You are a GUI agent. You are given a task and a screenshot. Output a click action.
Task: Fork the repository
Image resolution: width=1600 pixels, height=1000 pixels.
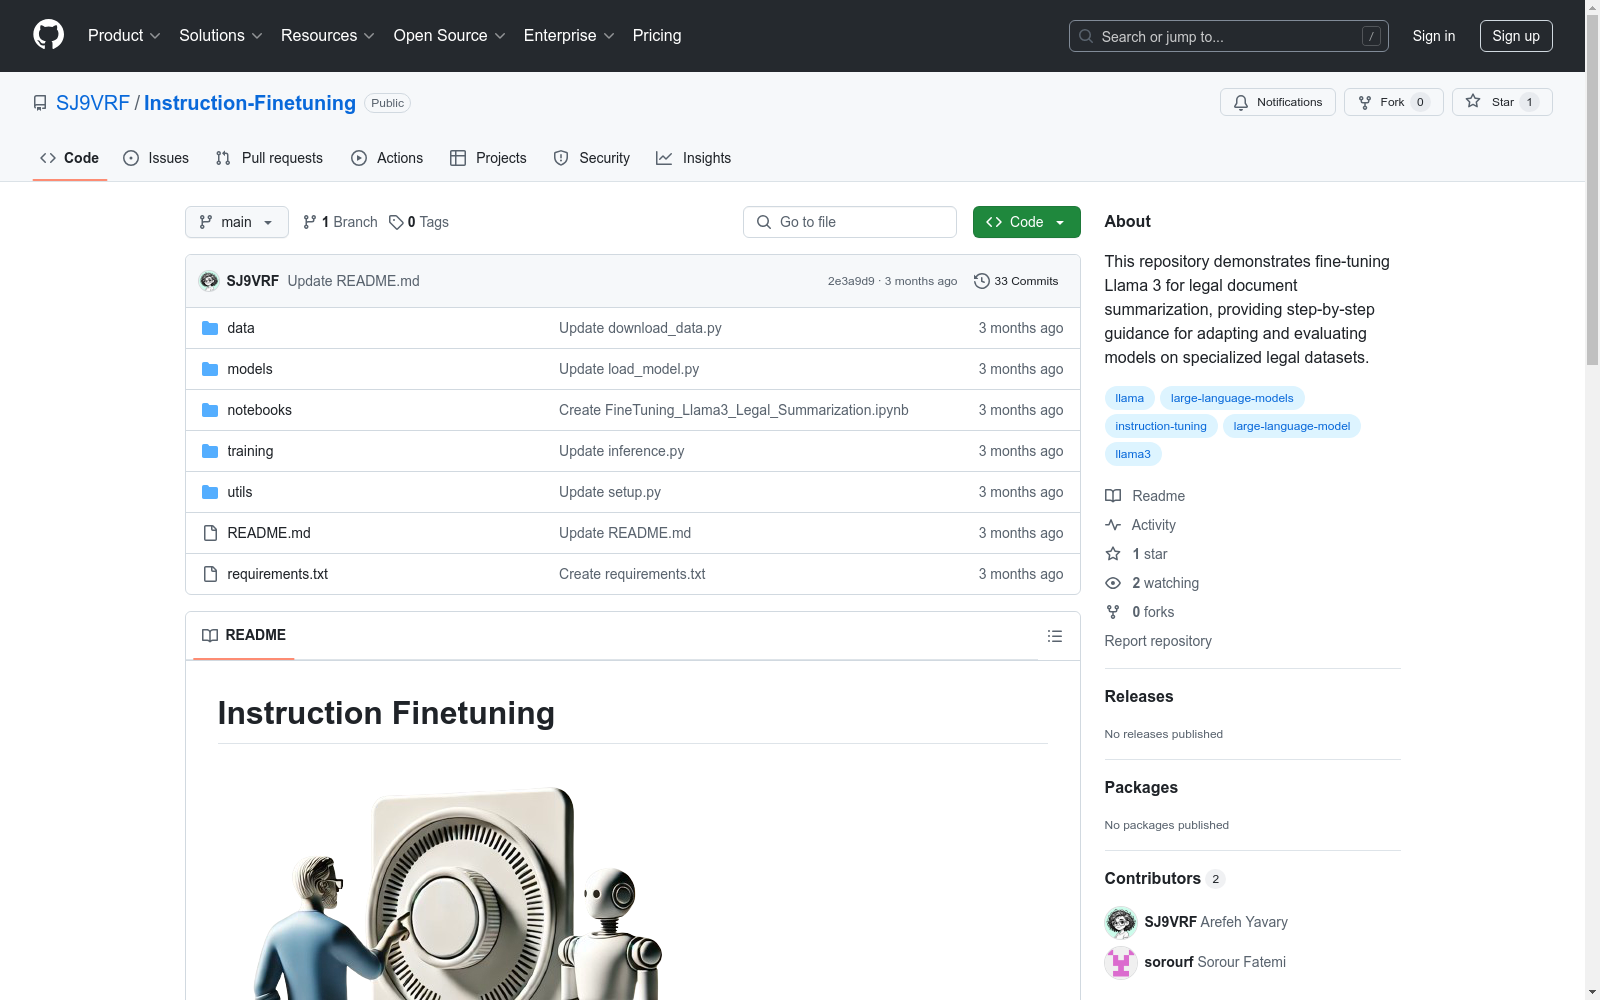(1393, 102)
